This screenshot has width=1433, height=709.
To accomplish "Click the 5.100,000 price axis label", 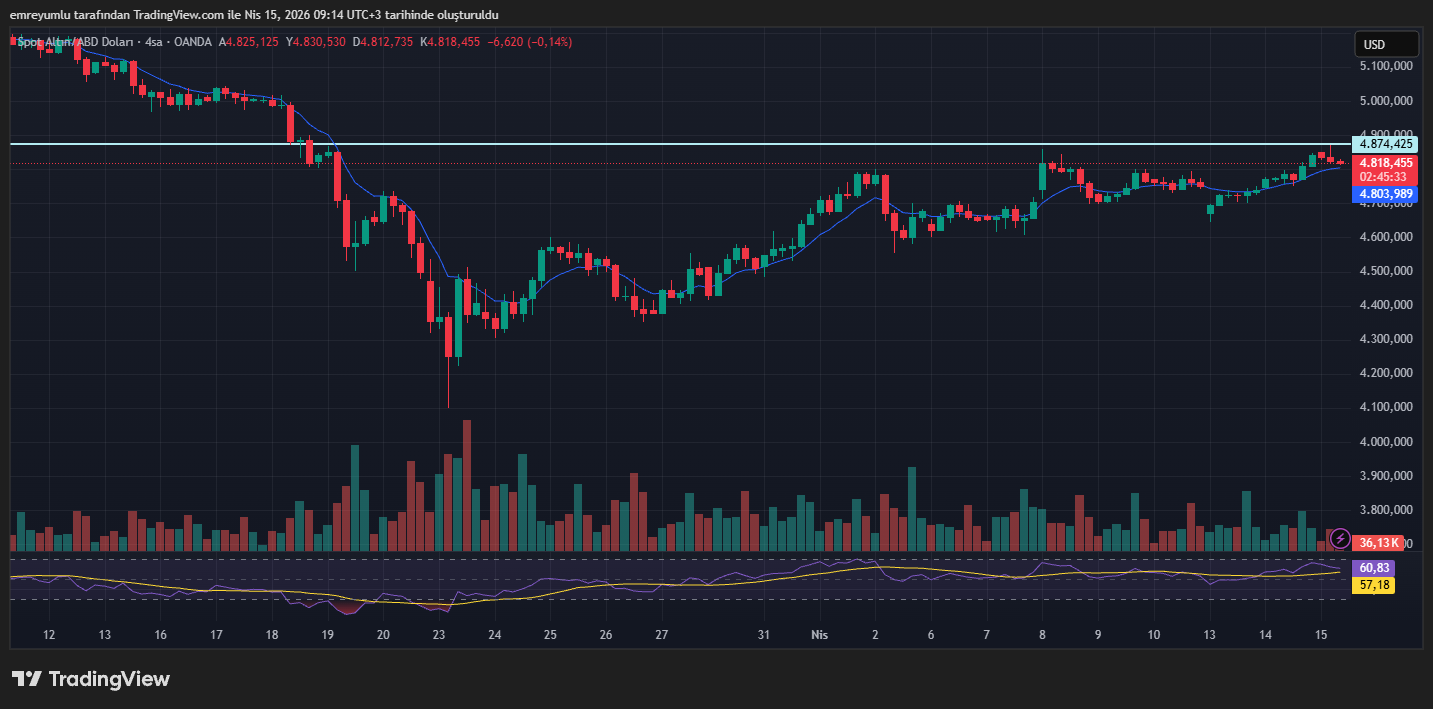I will click(x=1386, y=66).
